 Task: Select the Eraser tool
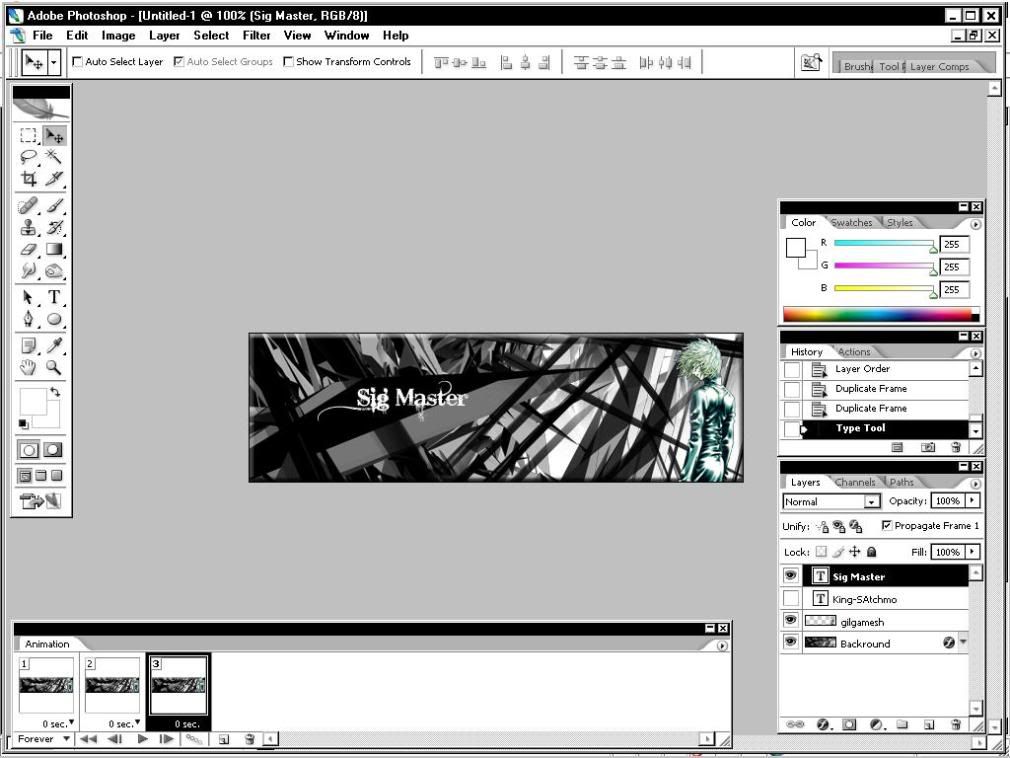pos(28,249)
